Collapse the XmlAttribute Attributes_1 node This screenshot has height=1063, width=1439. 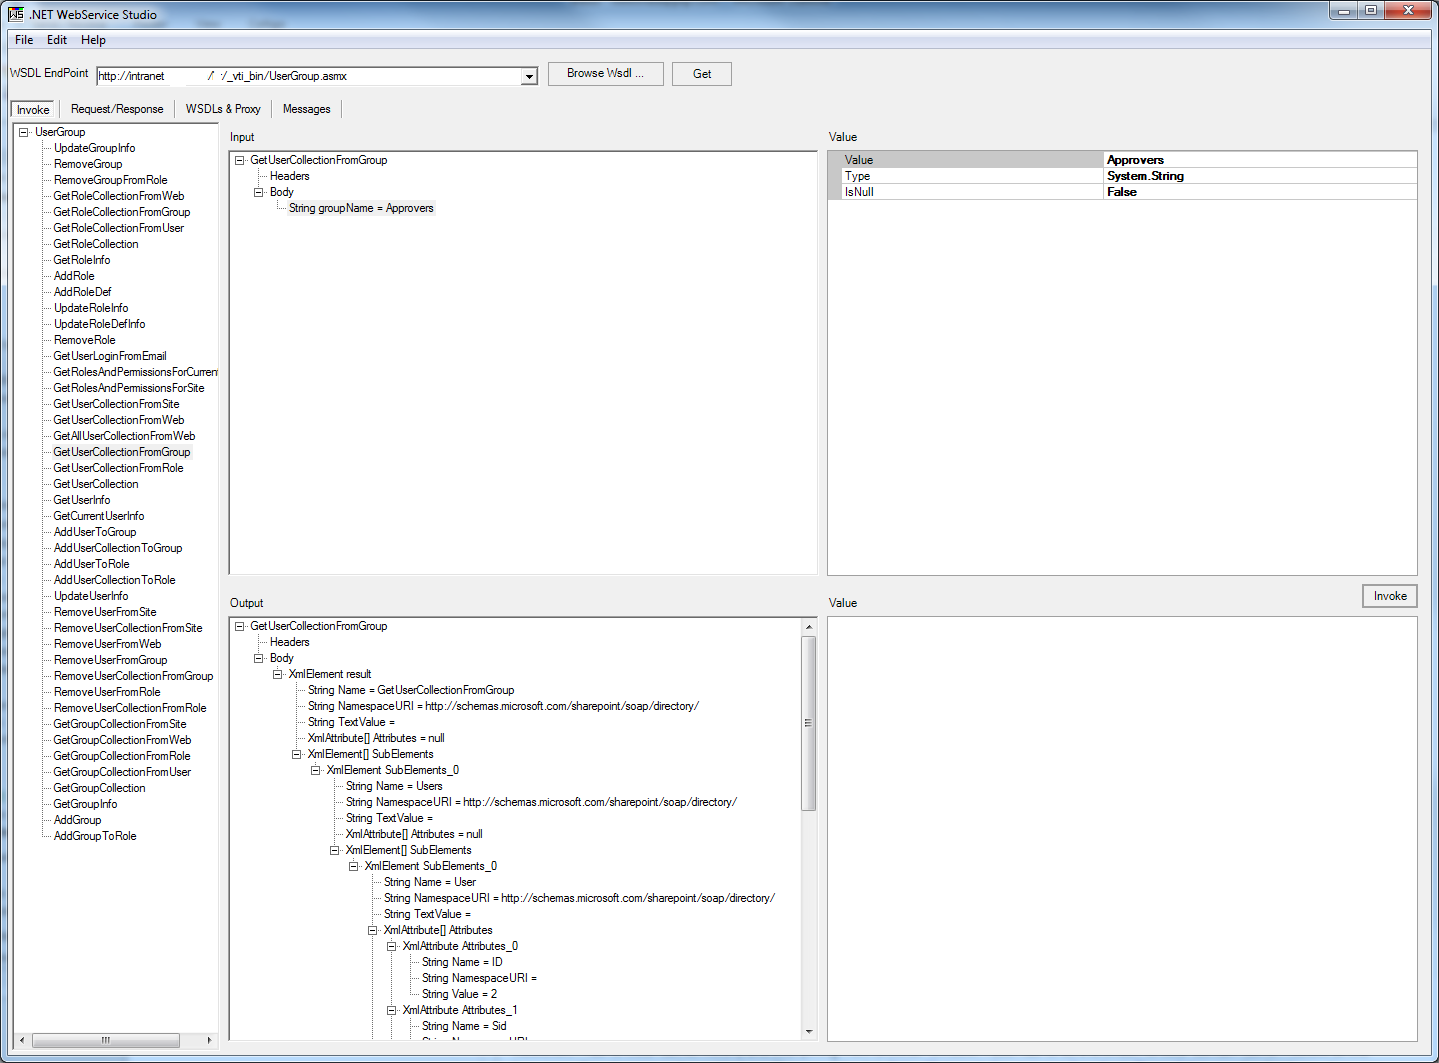click(x=391, y=1010)
